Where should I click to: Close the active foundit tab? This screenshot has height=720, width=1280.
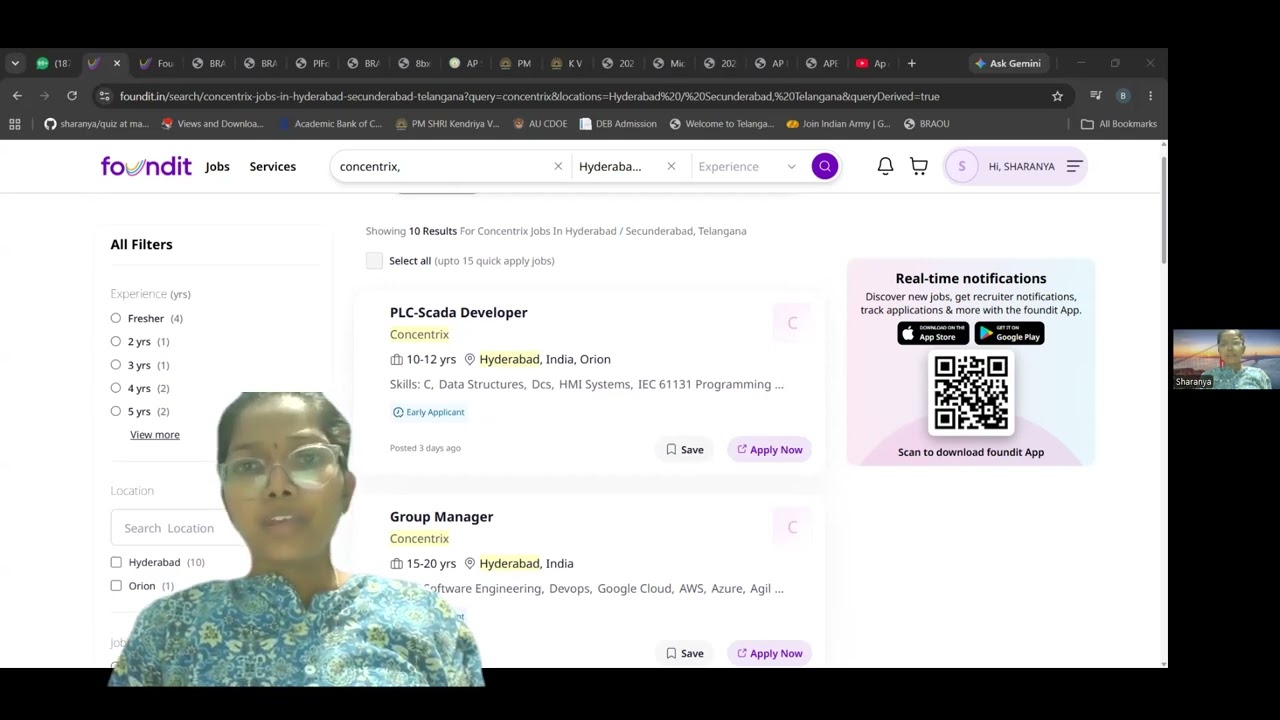click(116, 63)
